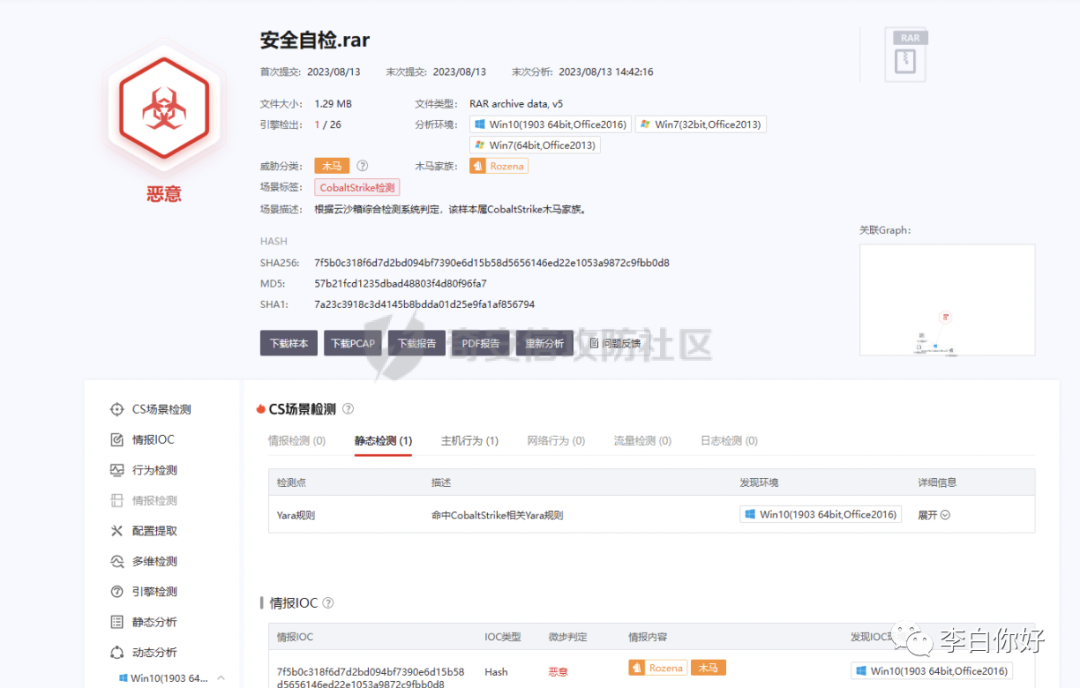Open the 关联Graph thumbnail preview
This screenshot has width=1080, height=688.
click(947, 300)
